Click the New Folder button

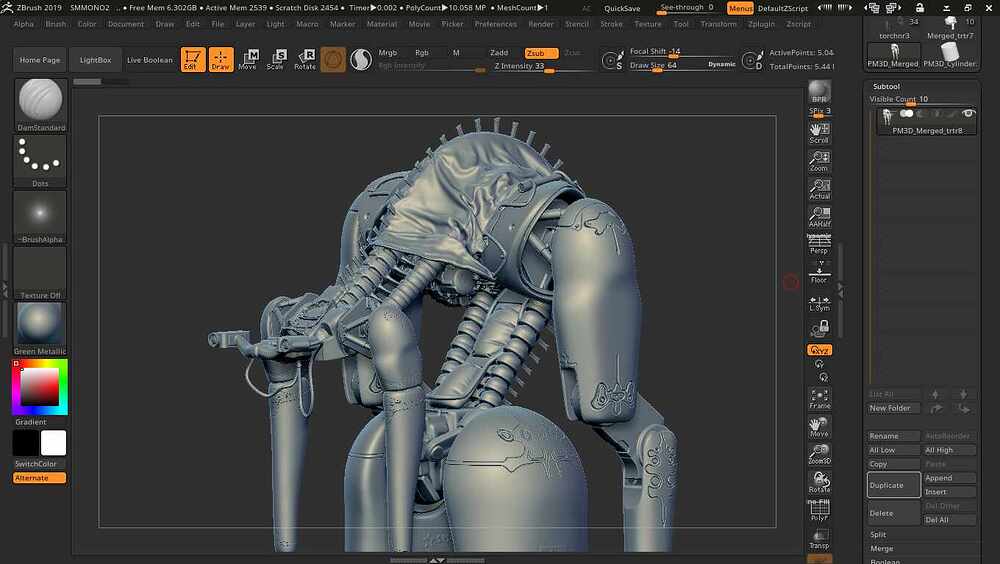(x=894, y=408)
